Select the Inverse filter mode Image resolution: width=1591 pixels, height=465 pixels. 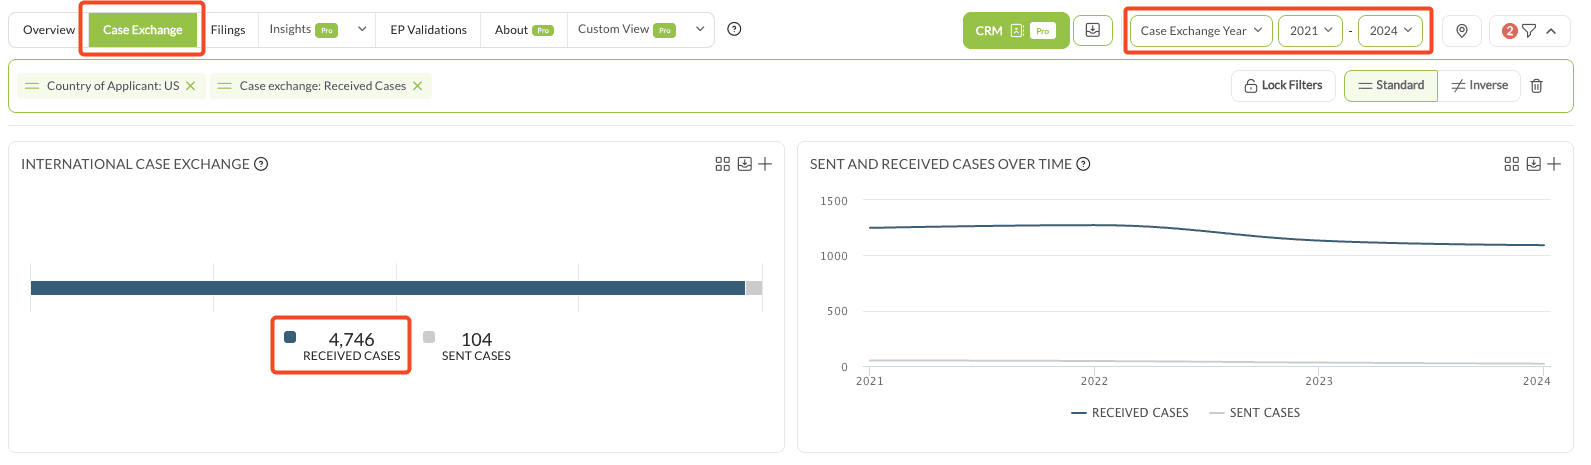(1480, 86)
